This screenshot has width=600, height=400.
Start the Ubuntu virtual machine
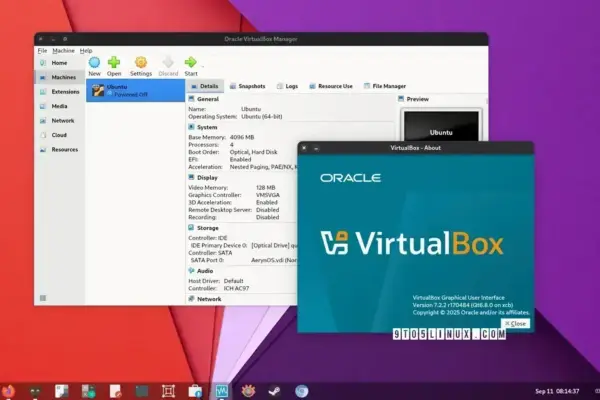191,66
